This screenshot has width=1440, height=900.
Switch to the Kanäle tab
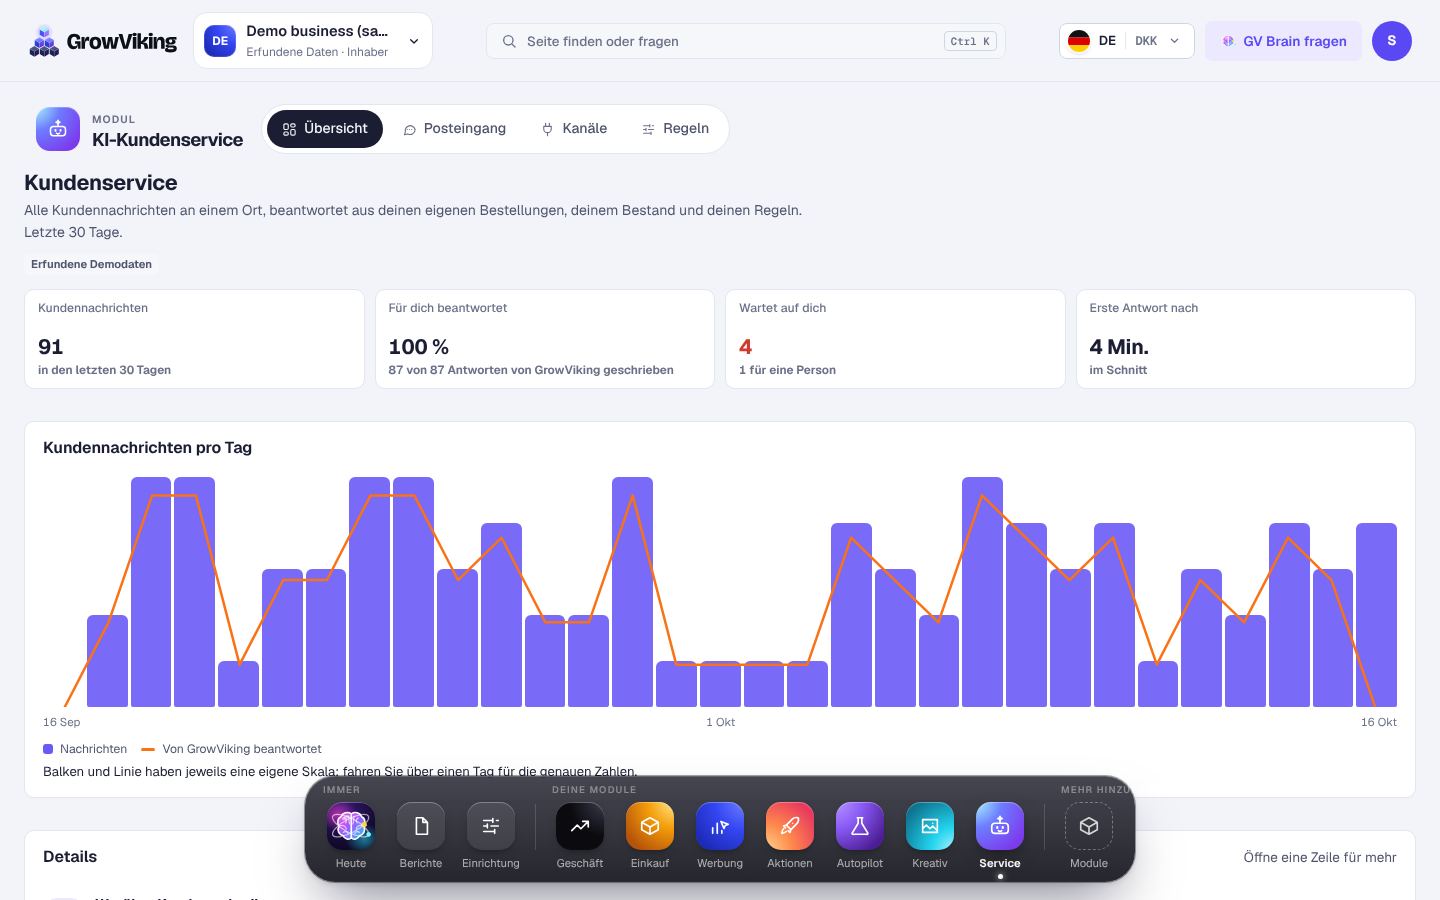(575, 129)
